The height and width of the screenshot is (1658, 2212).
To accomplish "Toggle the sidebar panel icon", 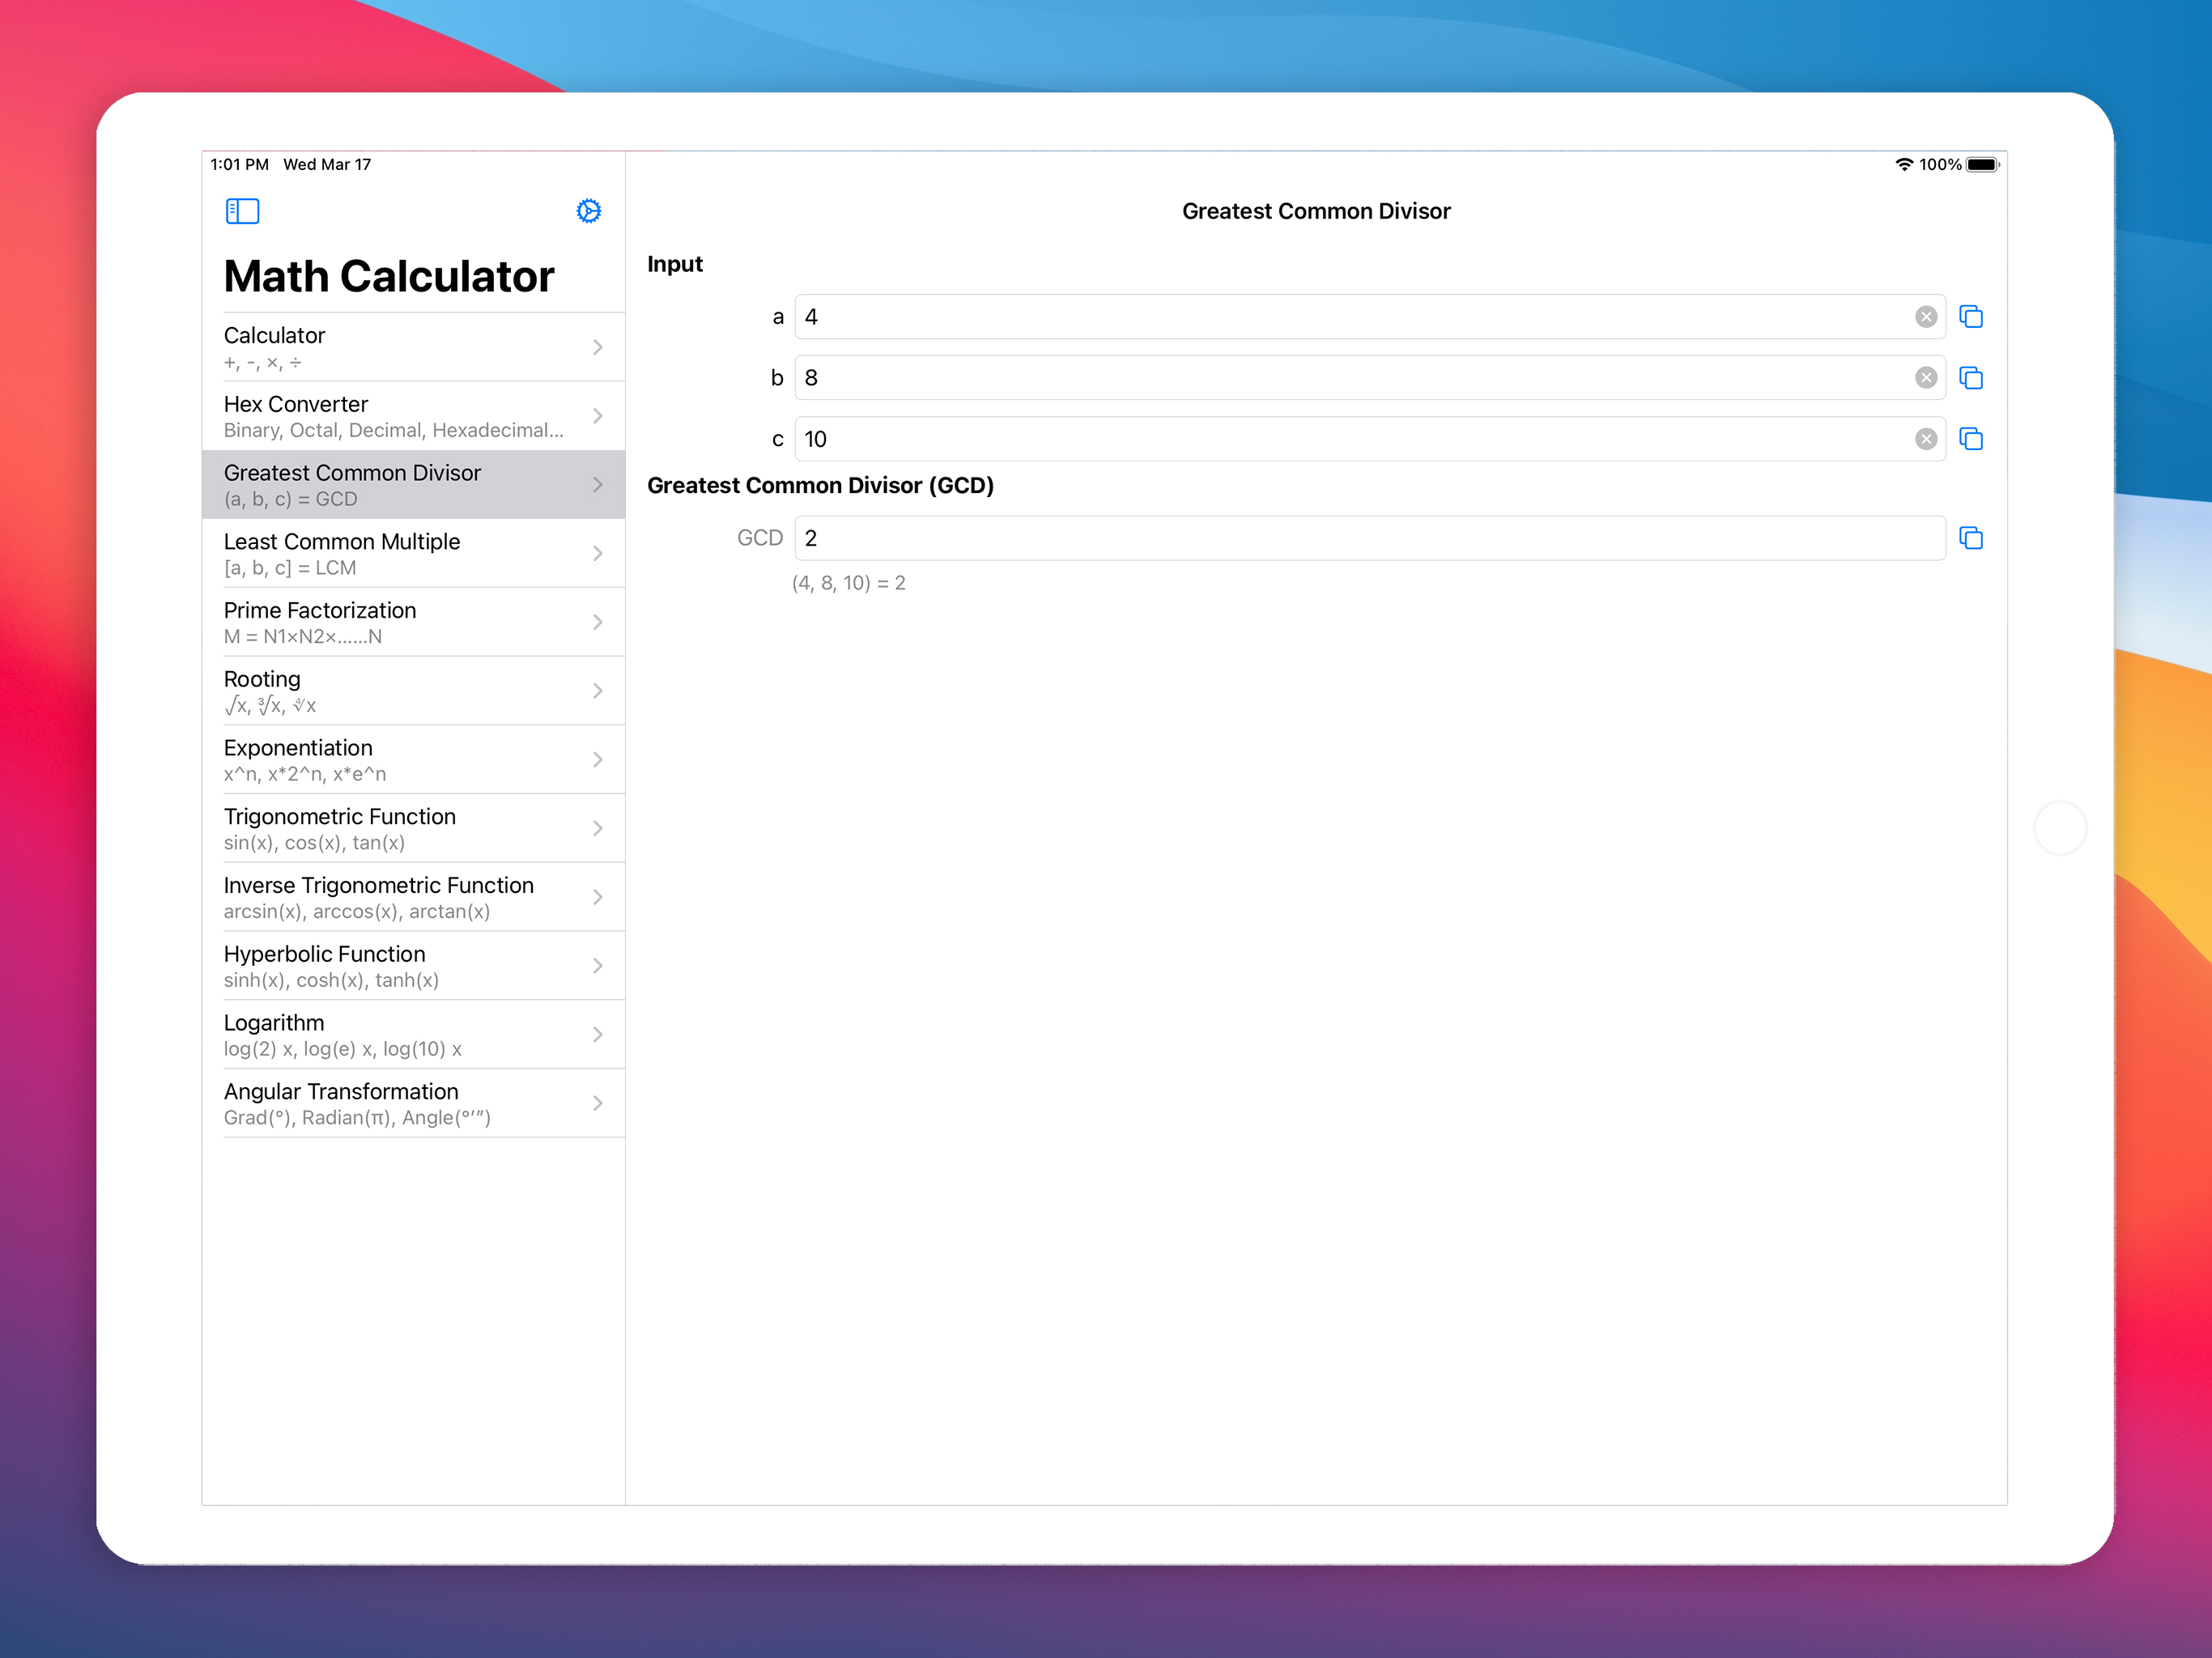I will point(242,211).
